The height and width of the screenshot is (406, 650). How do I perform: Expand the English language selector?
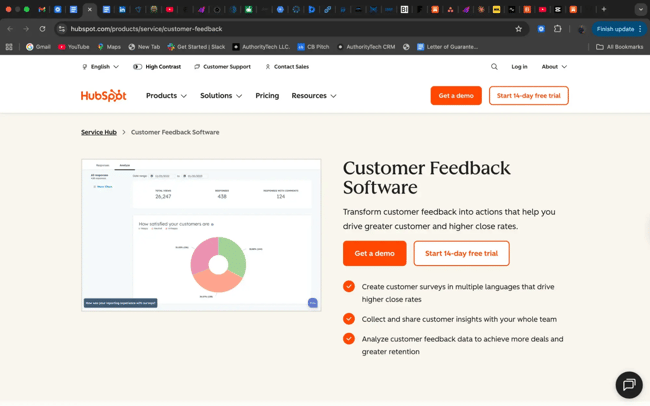[100, 66]
